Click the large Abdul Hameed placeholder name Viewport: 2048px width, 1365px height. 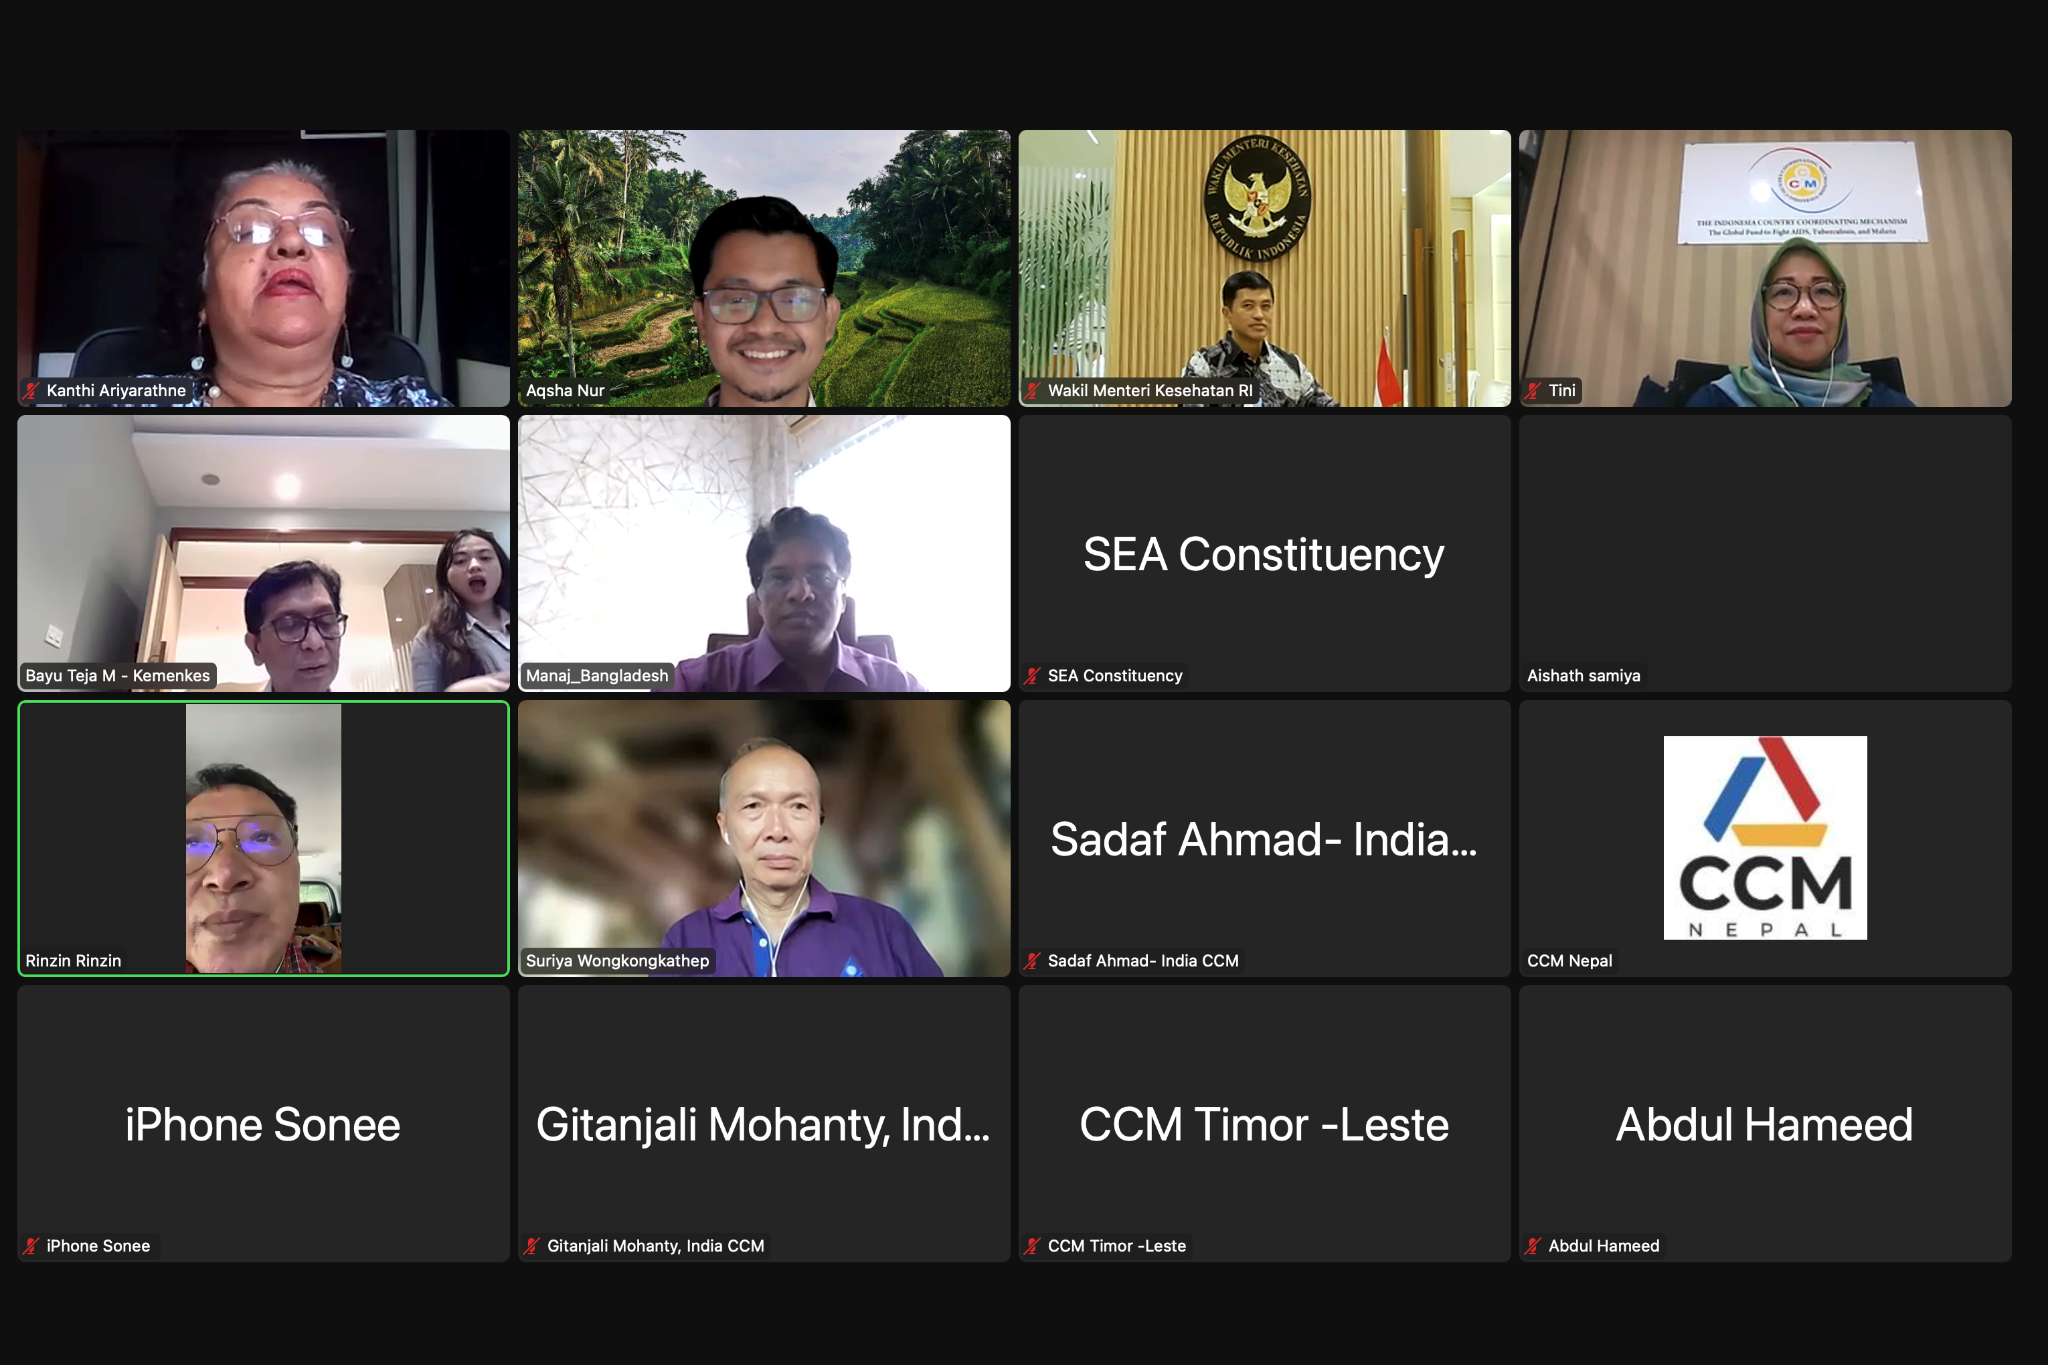click(1765, 1125)
